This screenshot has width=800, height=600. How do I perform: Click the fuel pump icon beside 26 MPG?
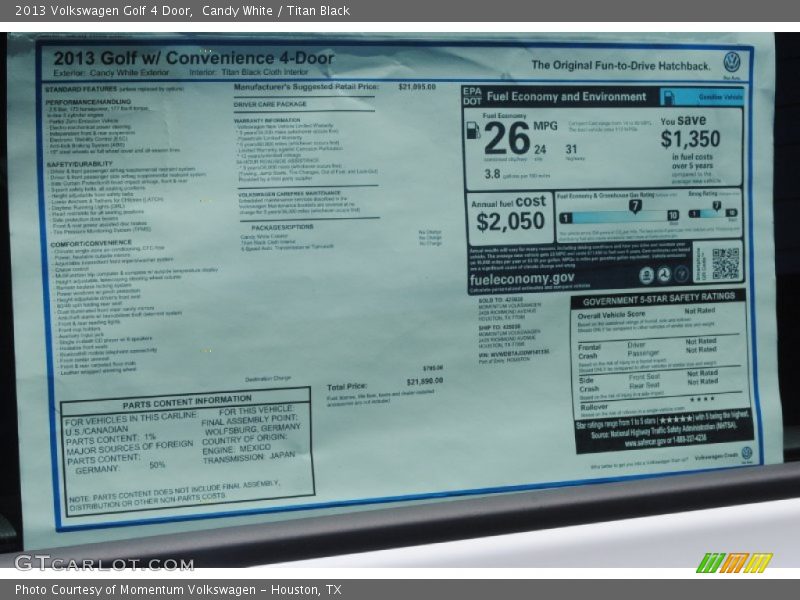click(473, 131)
